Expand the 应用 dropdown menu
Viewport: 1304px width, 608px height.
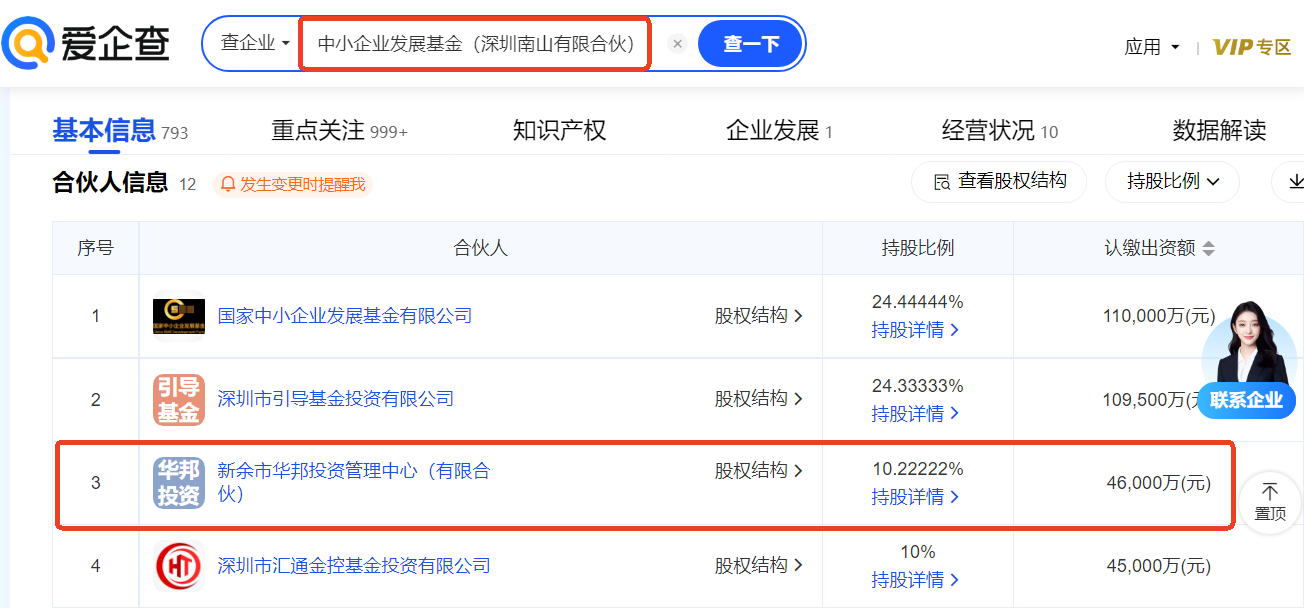[x=1152, y=47]
